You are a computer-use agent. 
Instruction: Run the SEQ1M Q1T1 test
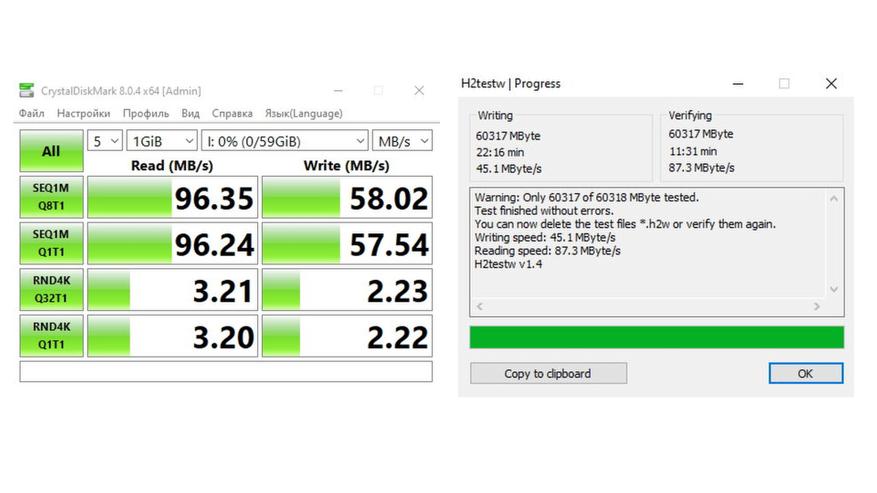point(51,243)
